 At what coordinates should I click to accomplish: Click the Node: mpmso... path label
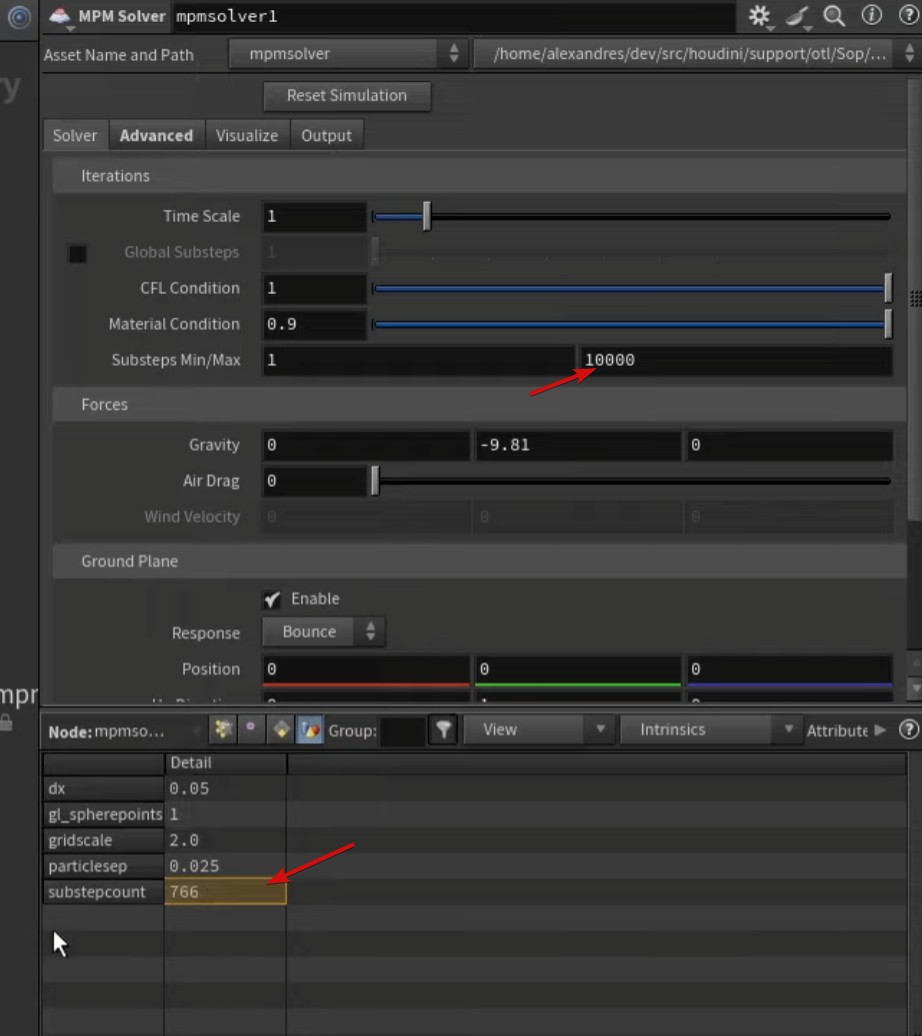106,731
